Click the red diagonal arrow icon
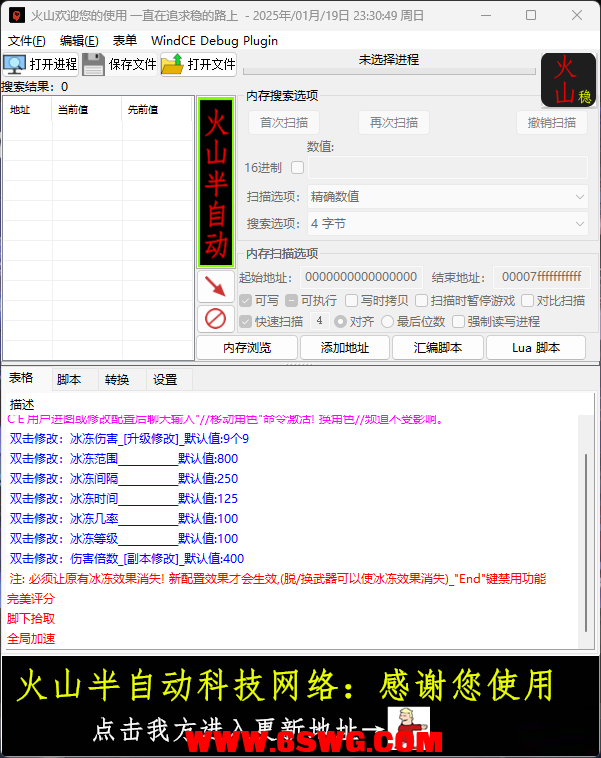 (215, 286)
